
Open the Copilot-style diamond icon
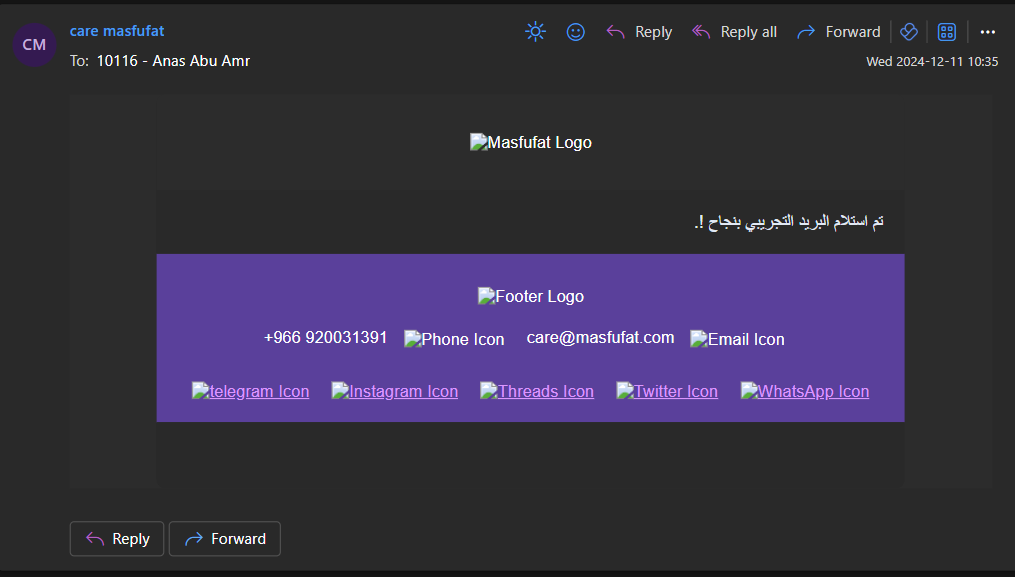pyautogui.click(x=909, y=32)
